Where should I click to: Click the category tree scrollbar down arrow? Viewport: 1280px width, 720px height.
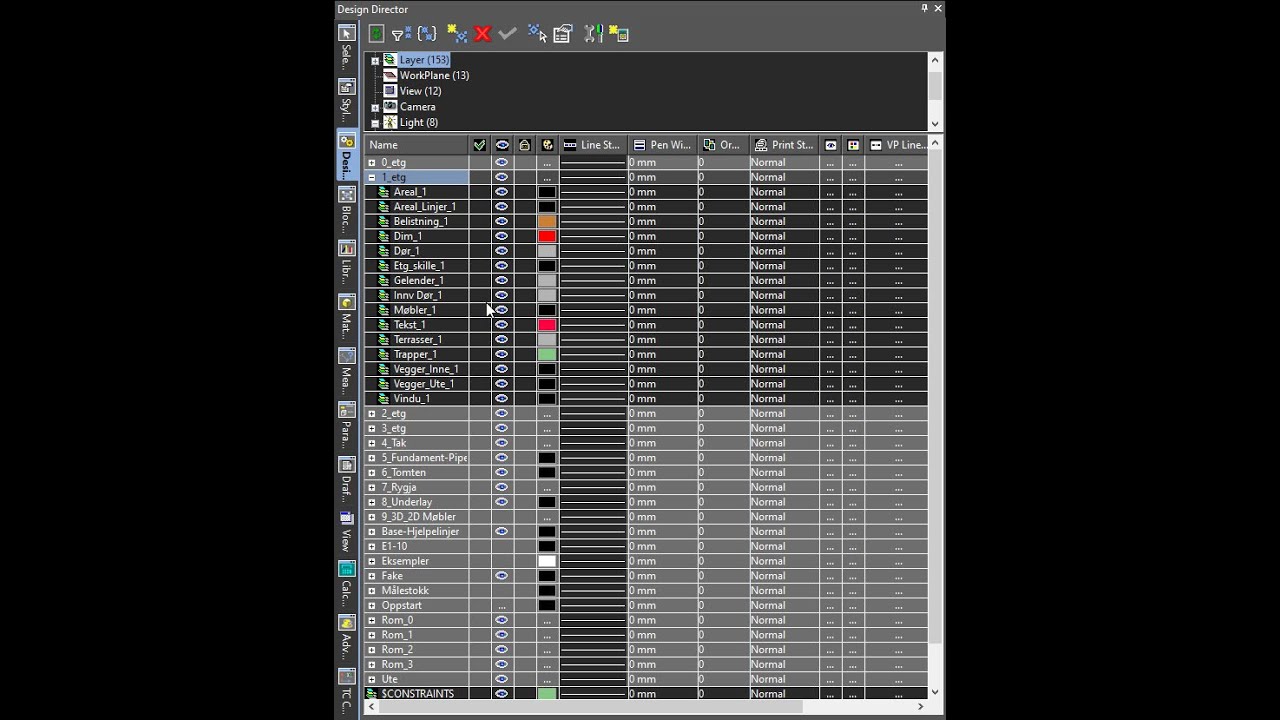click(x=935, y=124)
